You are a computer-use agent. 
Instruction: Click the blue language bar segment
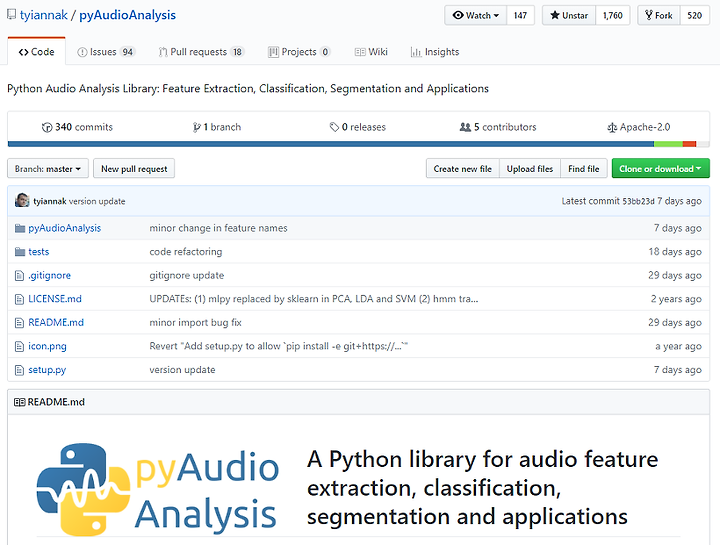[x=331, y=144]
